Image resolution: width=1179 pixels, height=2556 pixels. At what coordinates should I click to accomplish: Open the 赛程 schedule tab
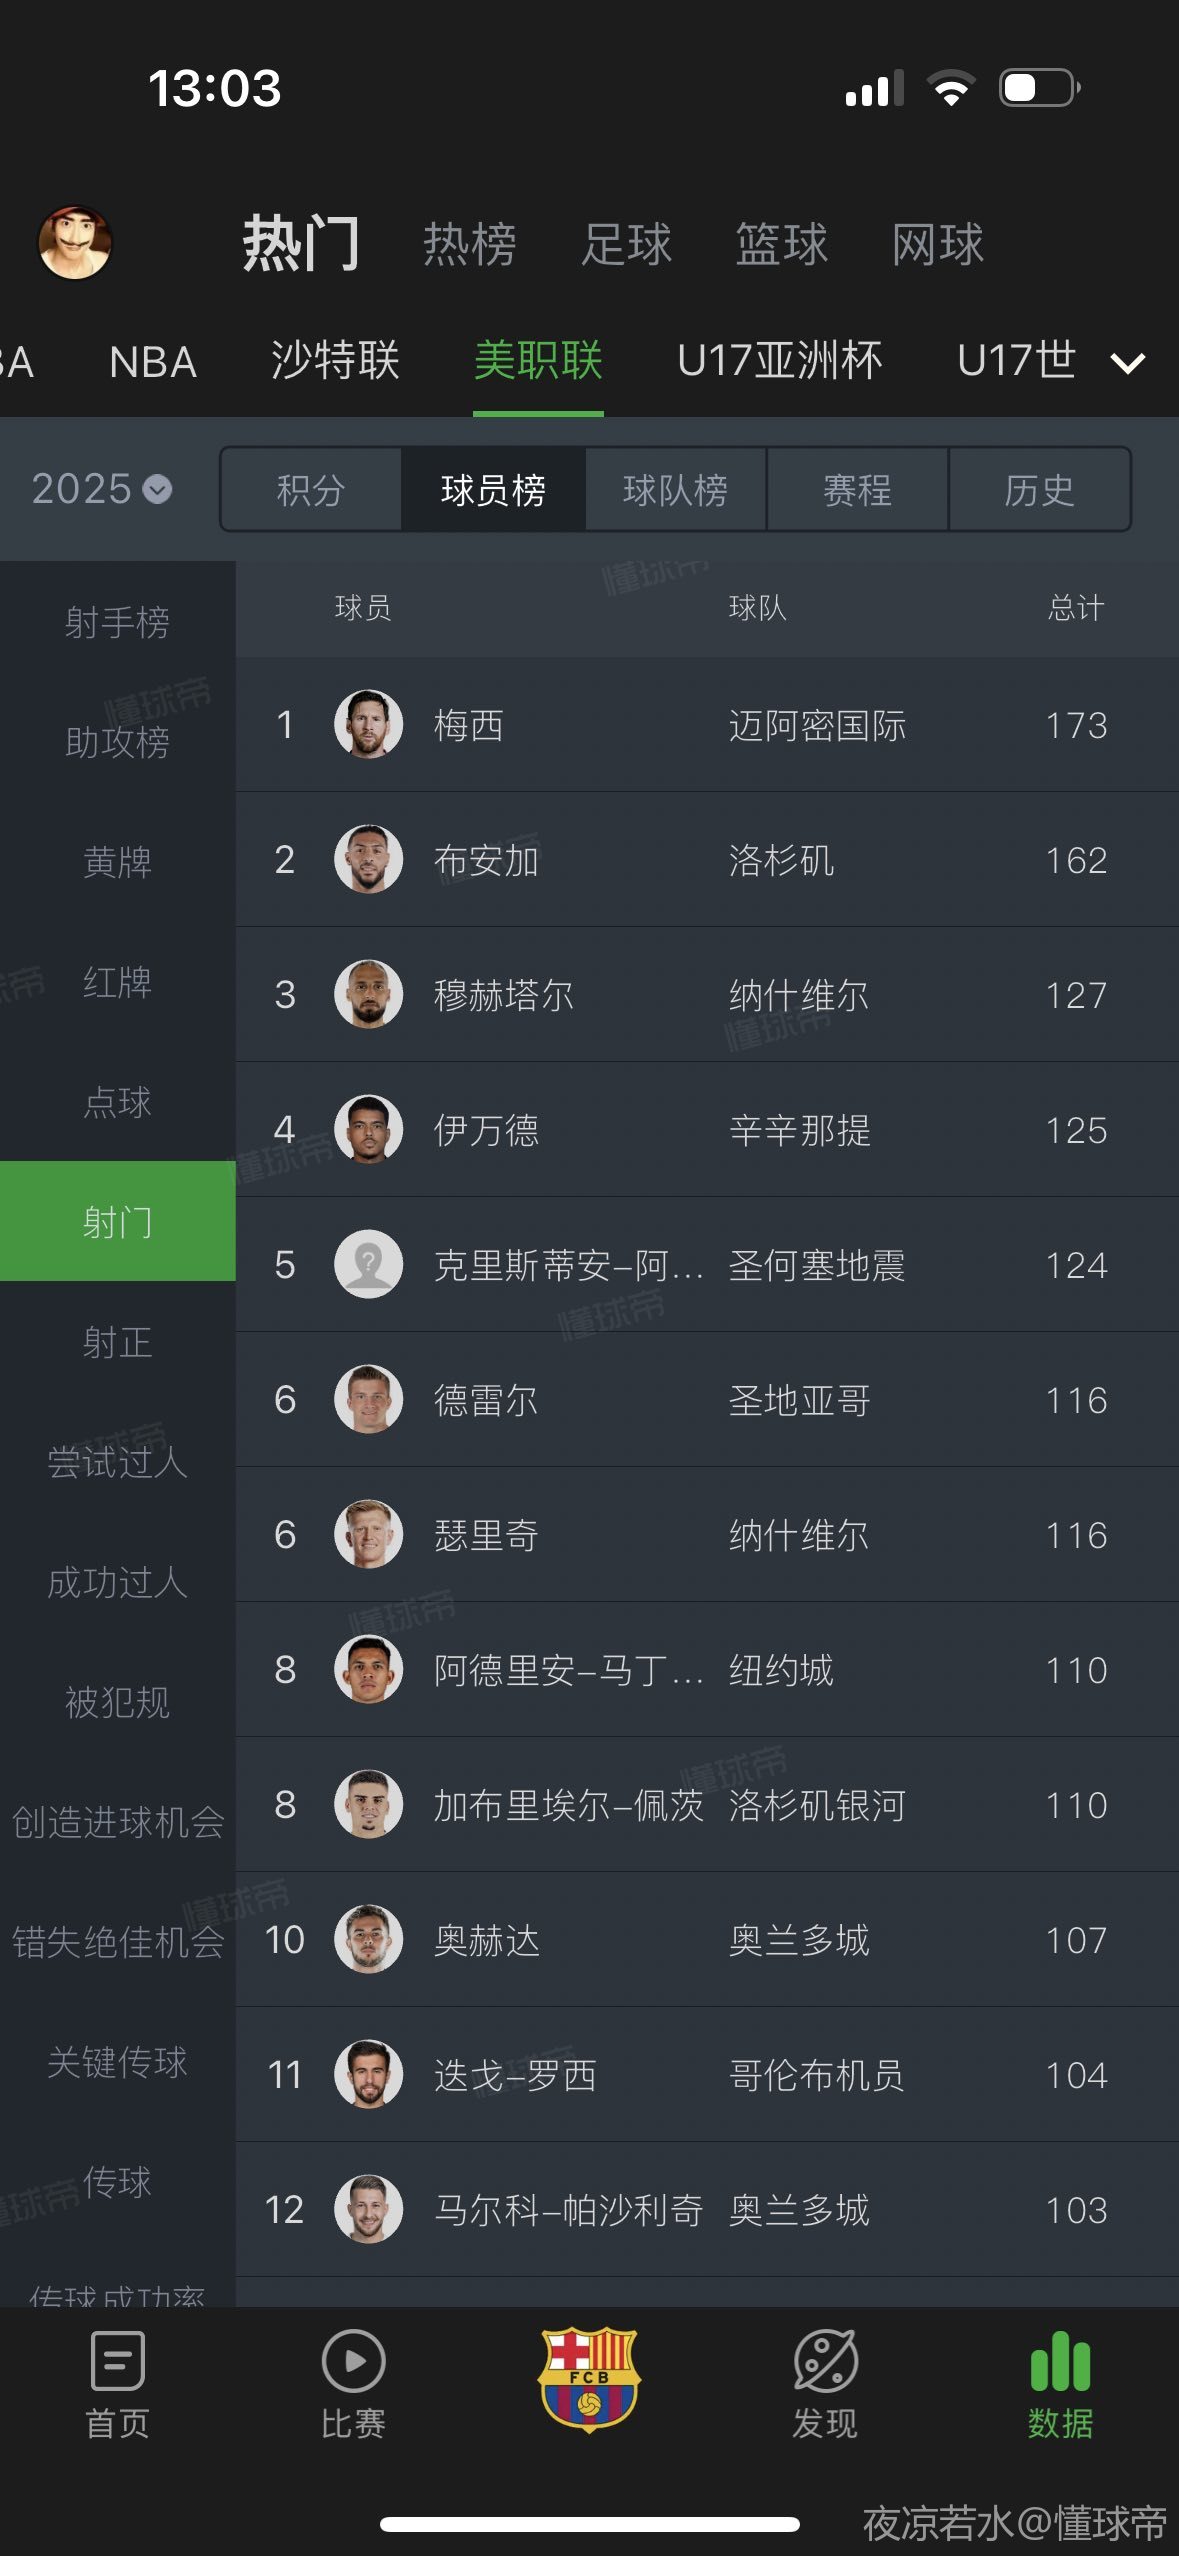tap(857, 490)
